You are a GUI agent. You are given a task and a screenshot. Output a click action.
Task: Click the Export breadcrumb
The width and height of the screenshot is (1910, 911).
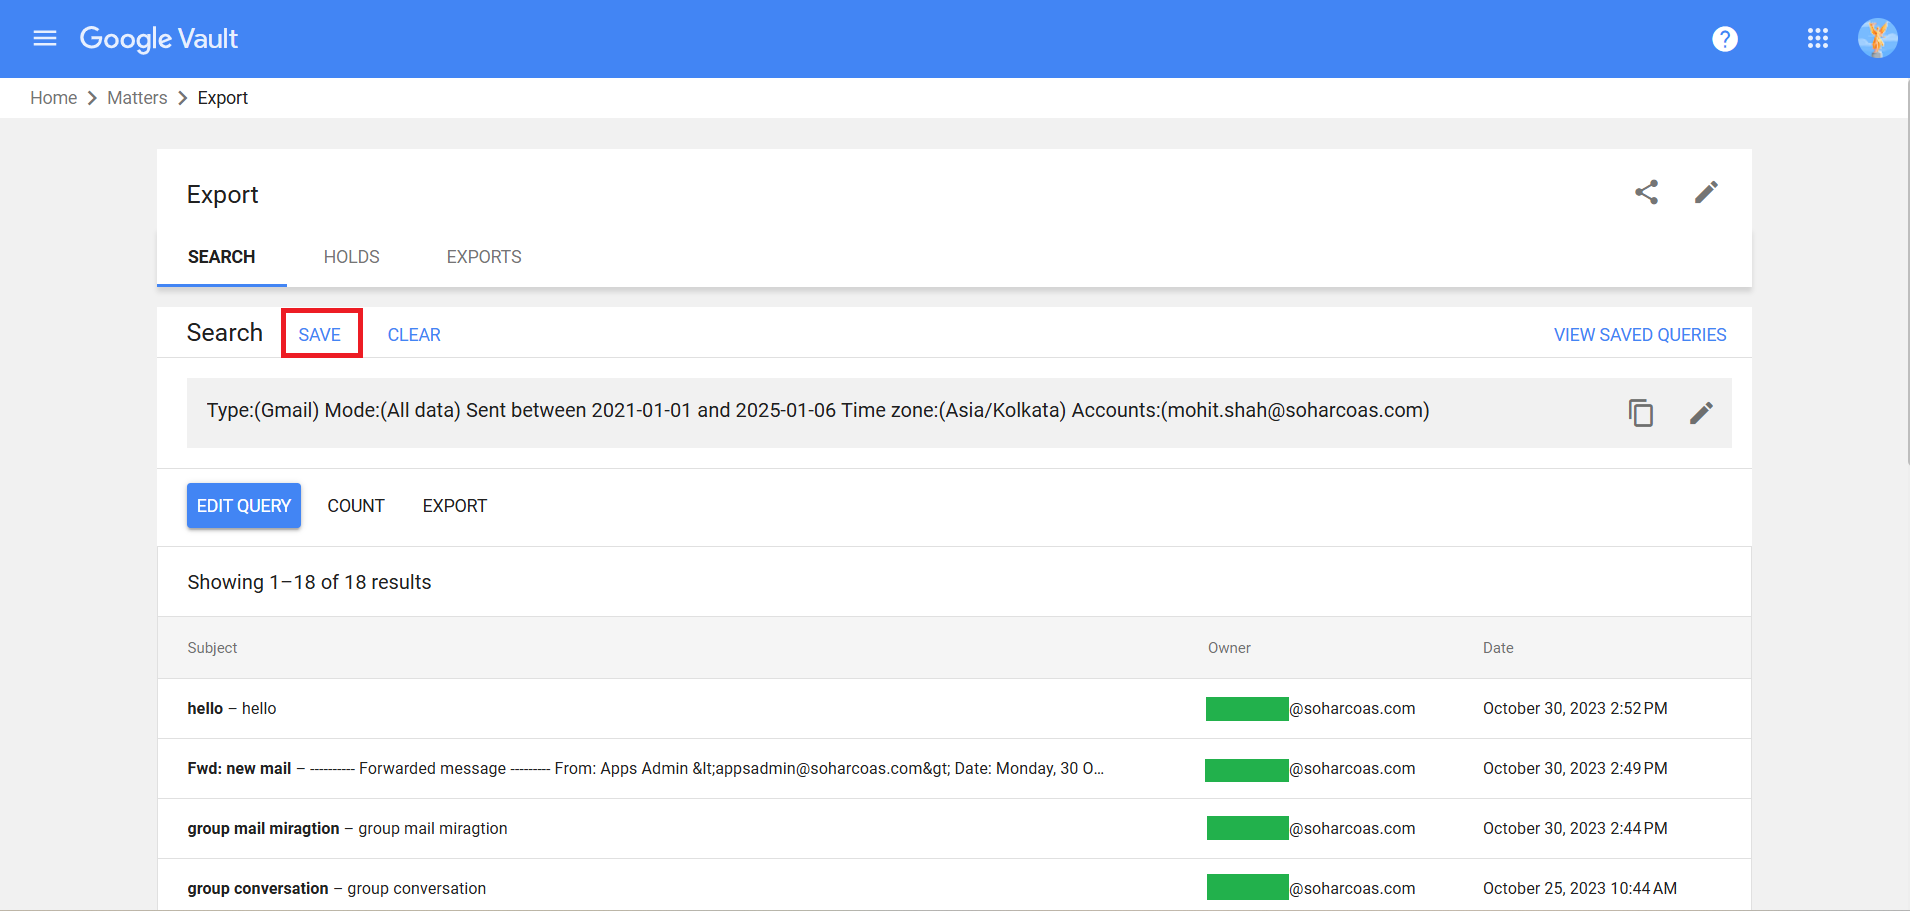(x=223, y=98)
